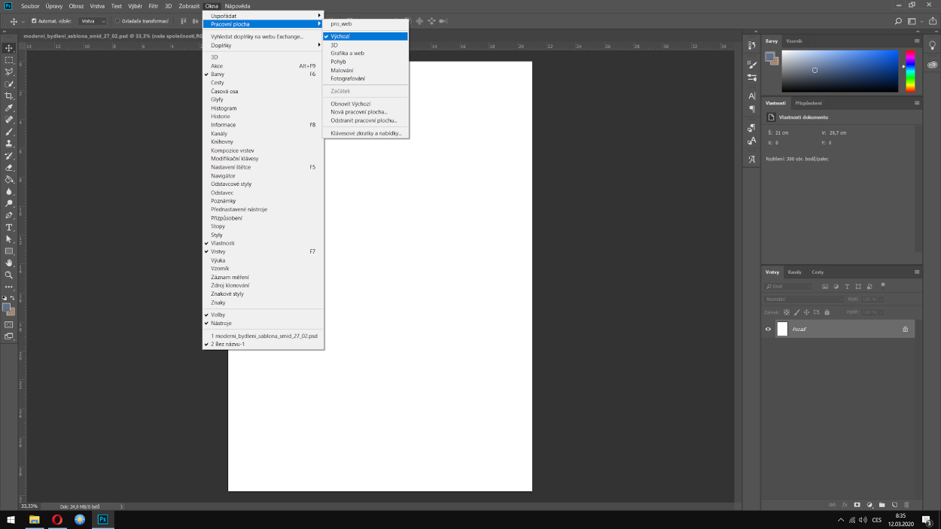941x529 pixels.
Task: Select the Eraser tool
Action: coord(9,168)
